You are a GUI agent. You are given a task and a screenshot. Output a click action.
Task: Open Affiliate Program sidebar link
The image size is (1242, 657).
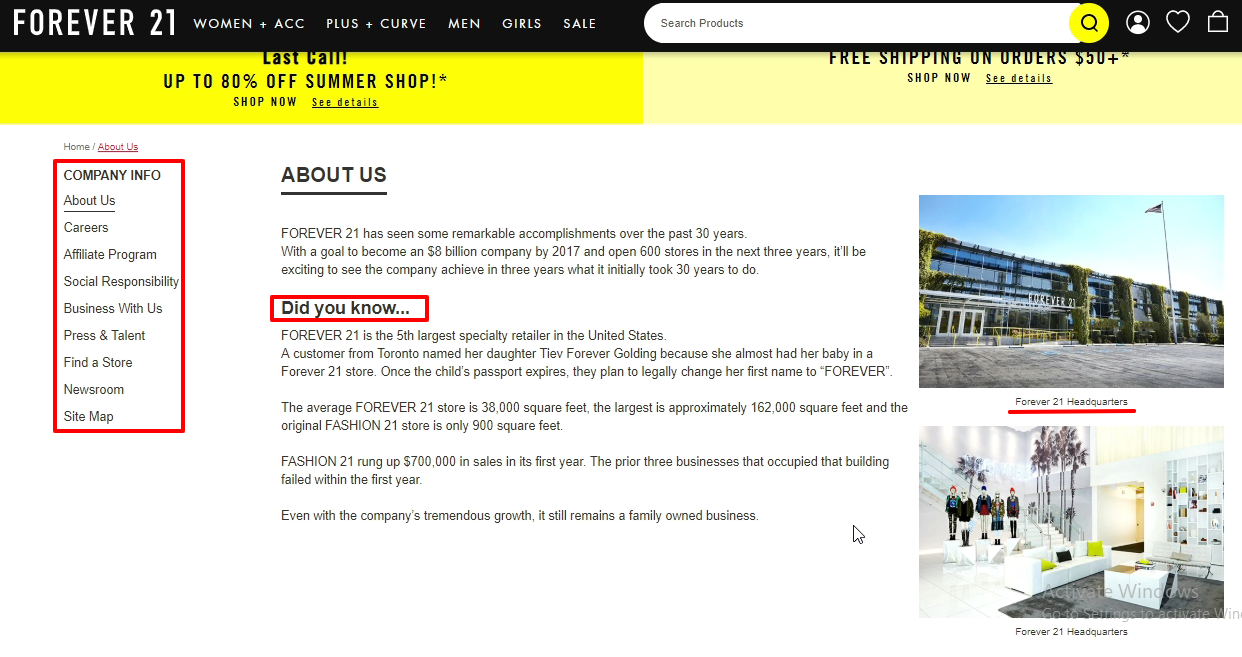point(110,254)
